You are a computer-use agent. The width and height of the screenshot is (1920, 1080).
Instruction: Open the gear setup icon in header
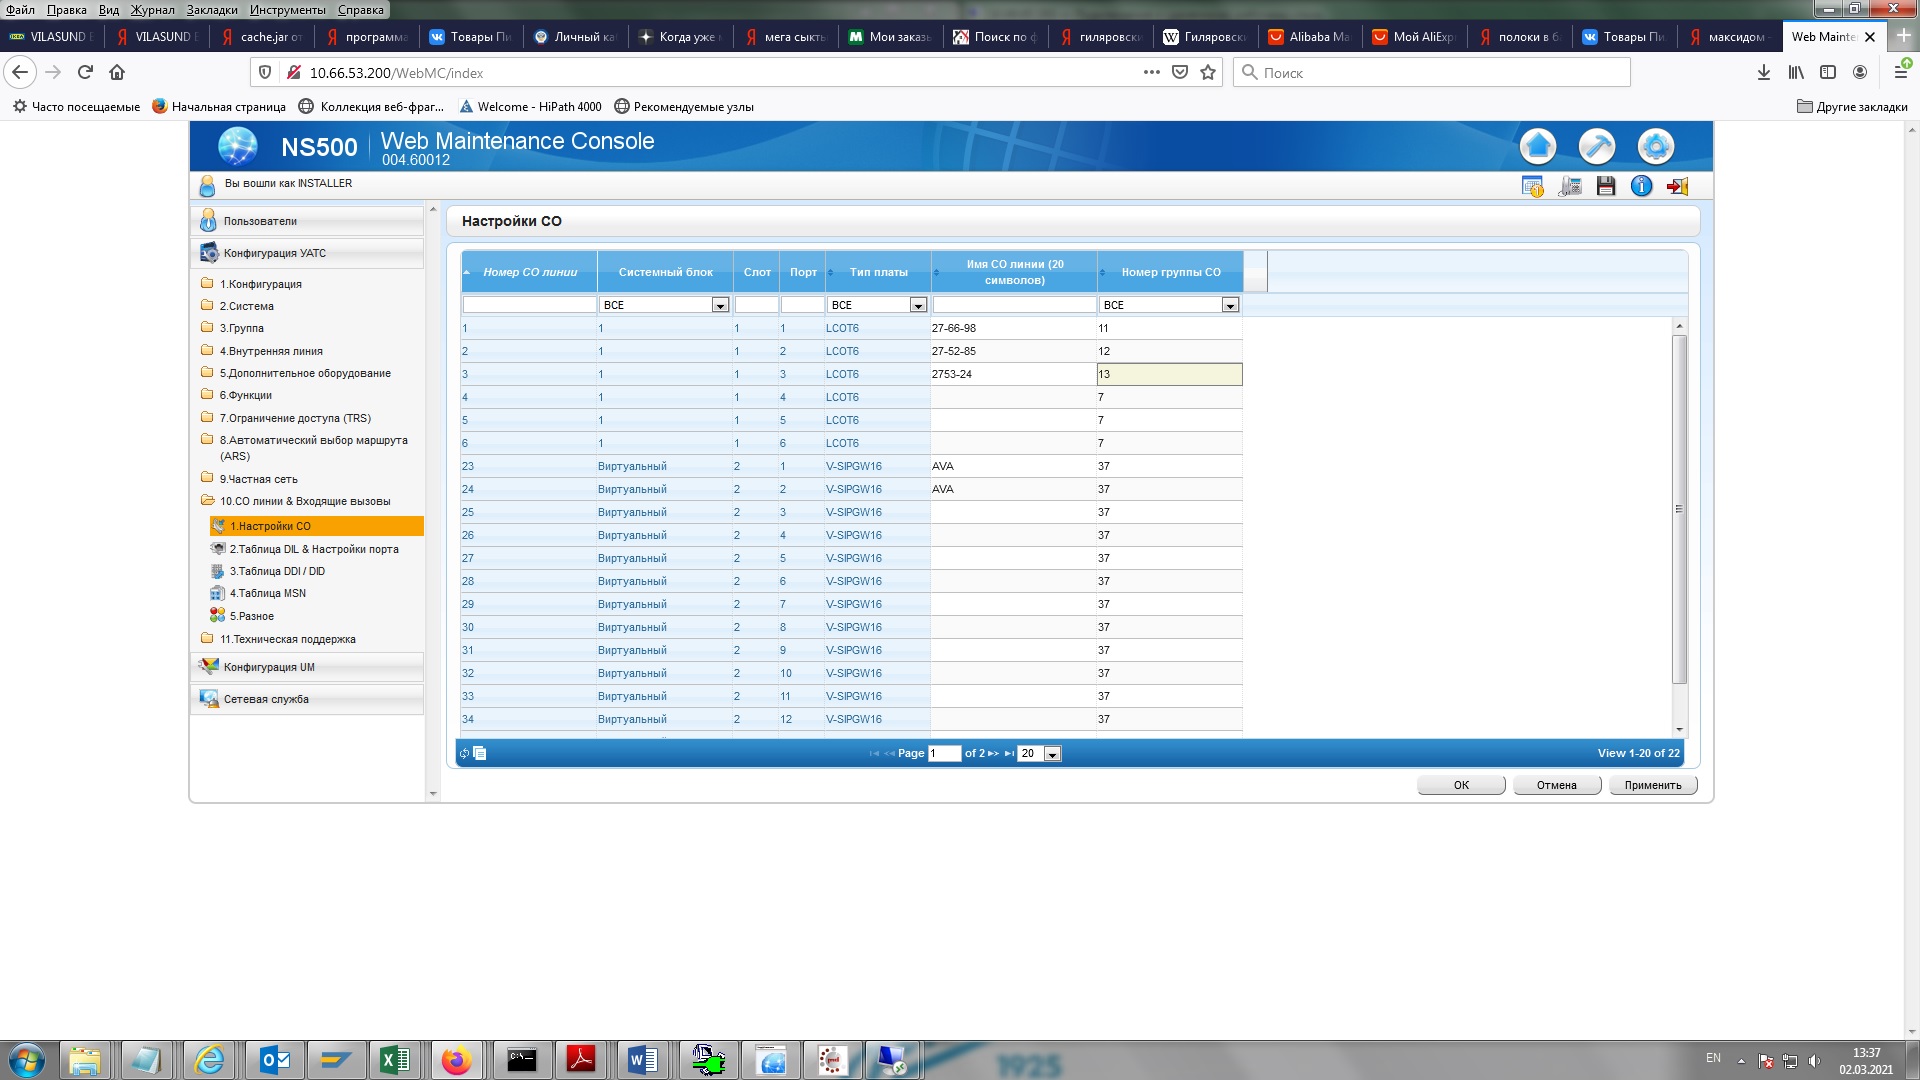[x=1655, y=147]
